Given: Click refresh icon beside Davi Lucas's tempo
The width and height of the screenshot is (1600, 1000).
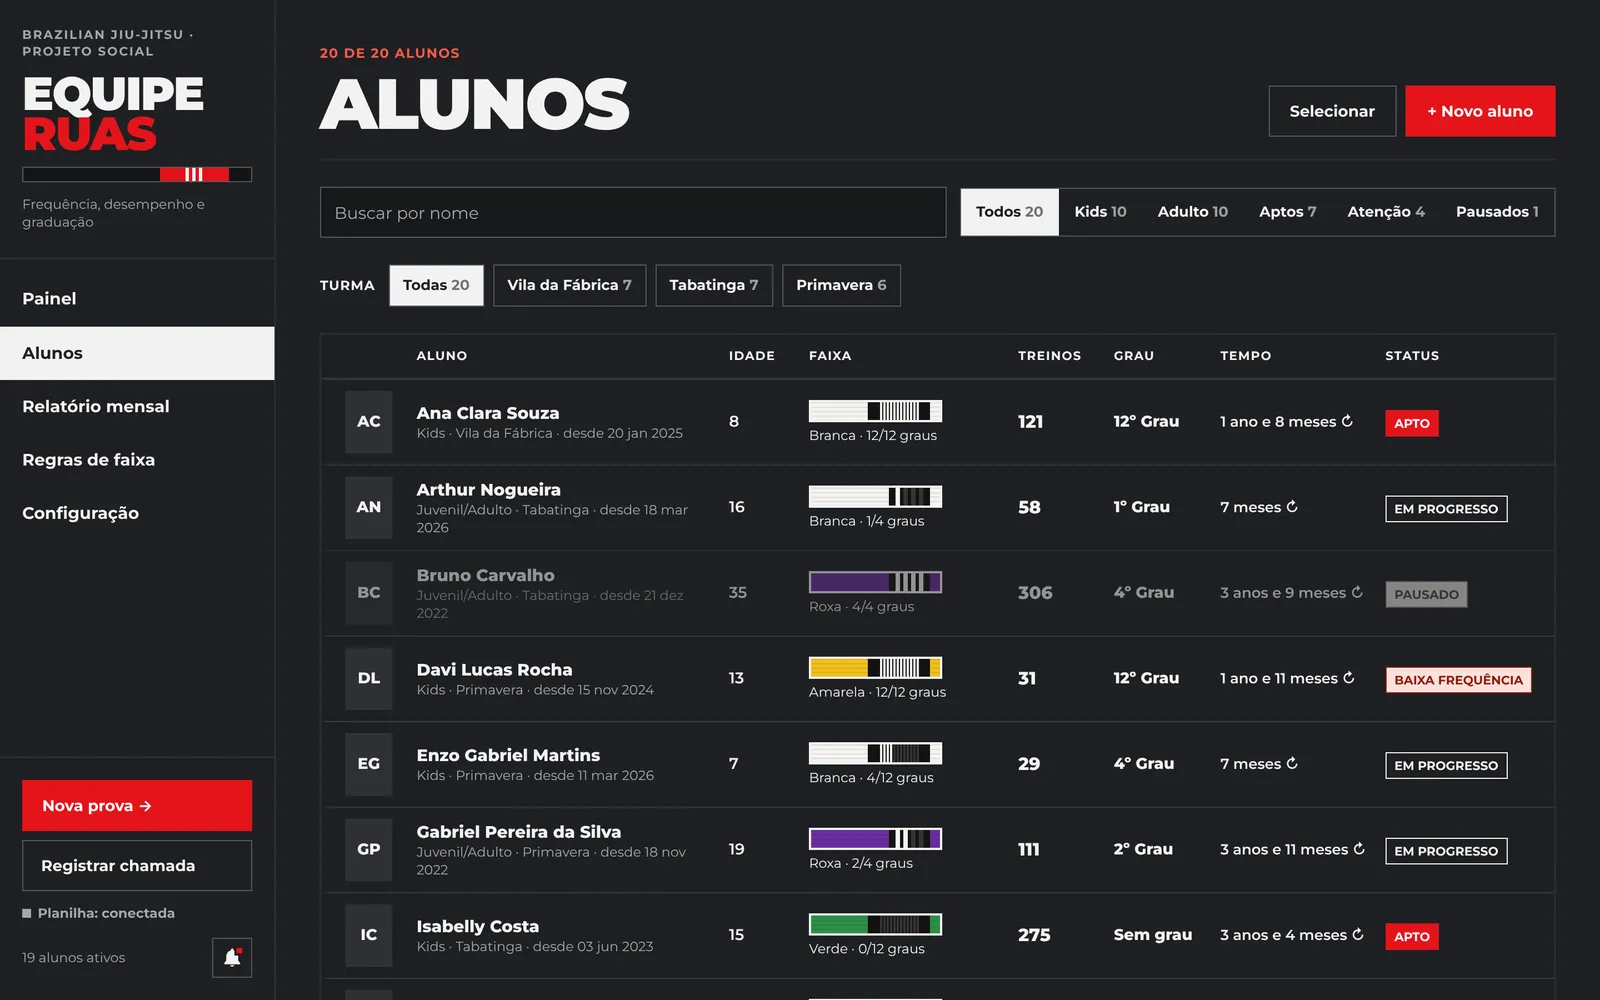Looking at the screenshot, I should tap(1349, 678).
